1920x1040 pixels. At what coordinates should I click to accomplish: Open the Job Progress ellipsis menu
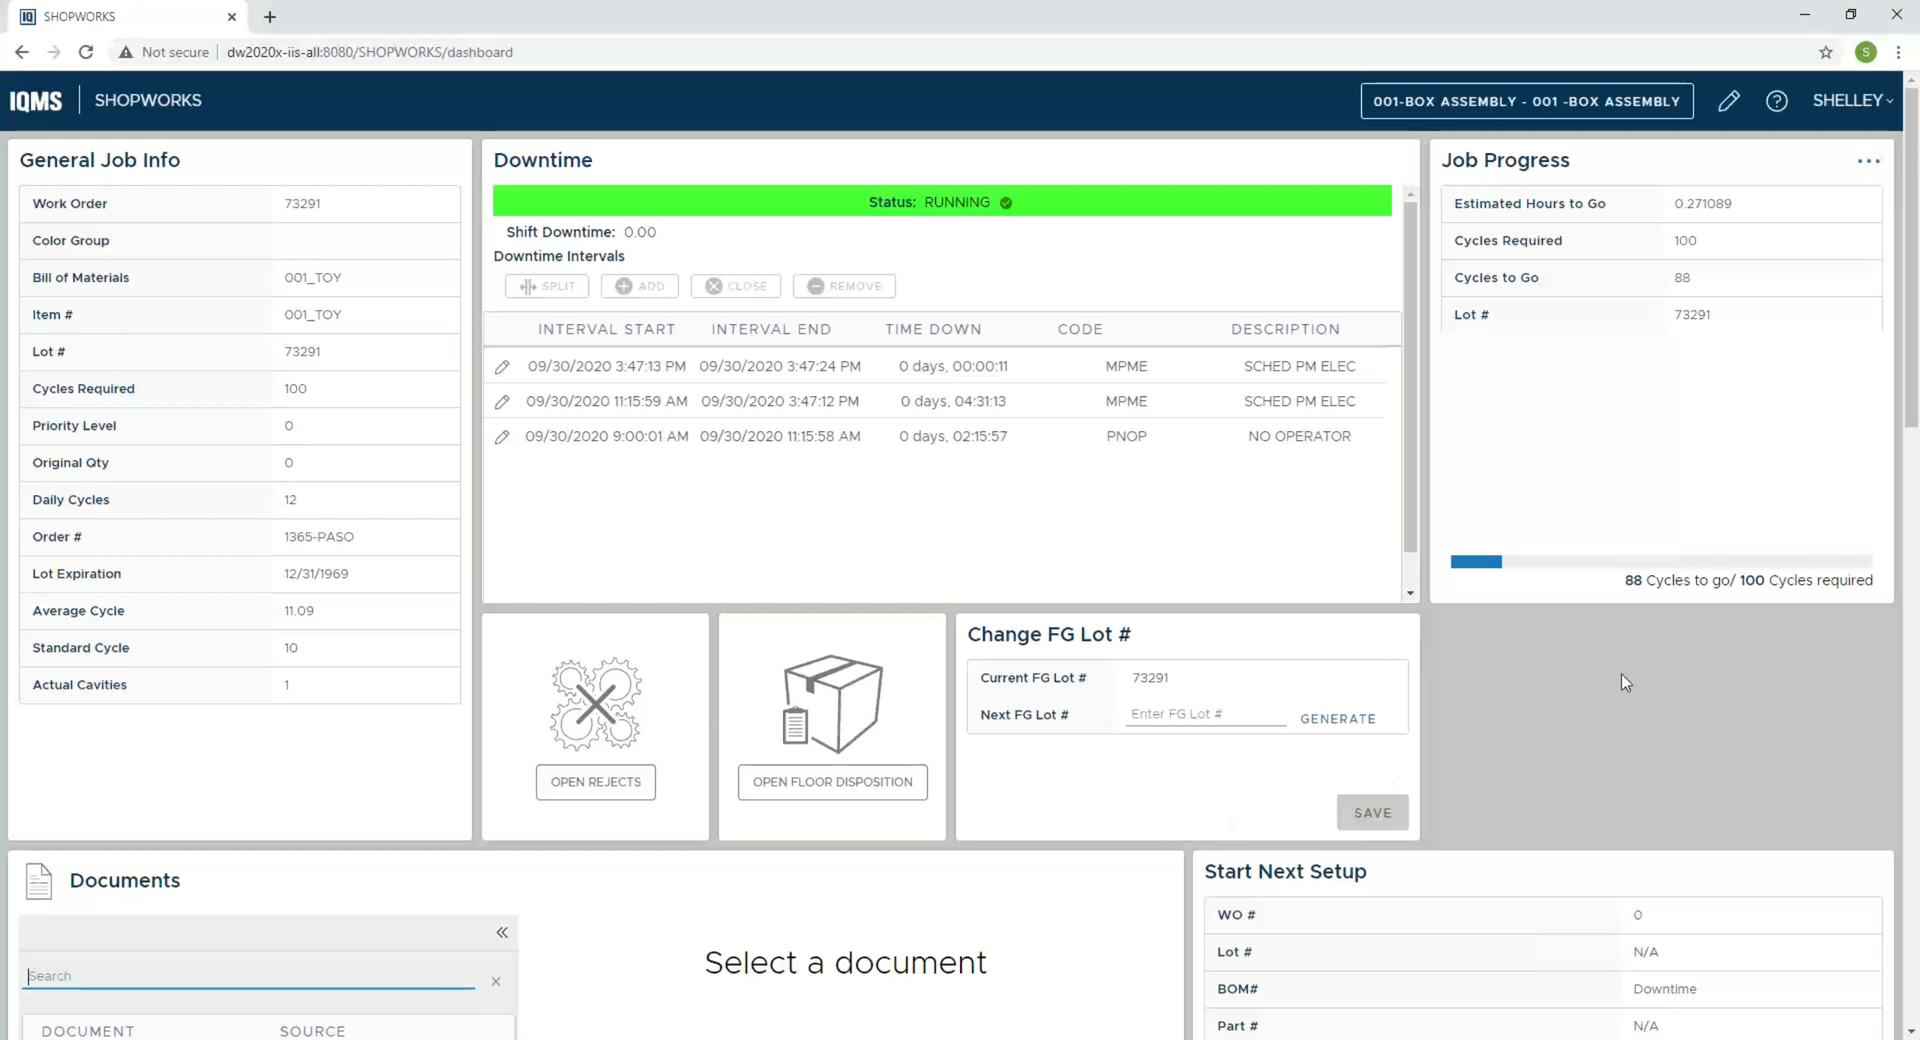[x=1869, y=160]
